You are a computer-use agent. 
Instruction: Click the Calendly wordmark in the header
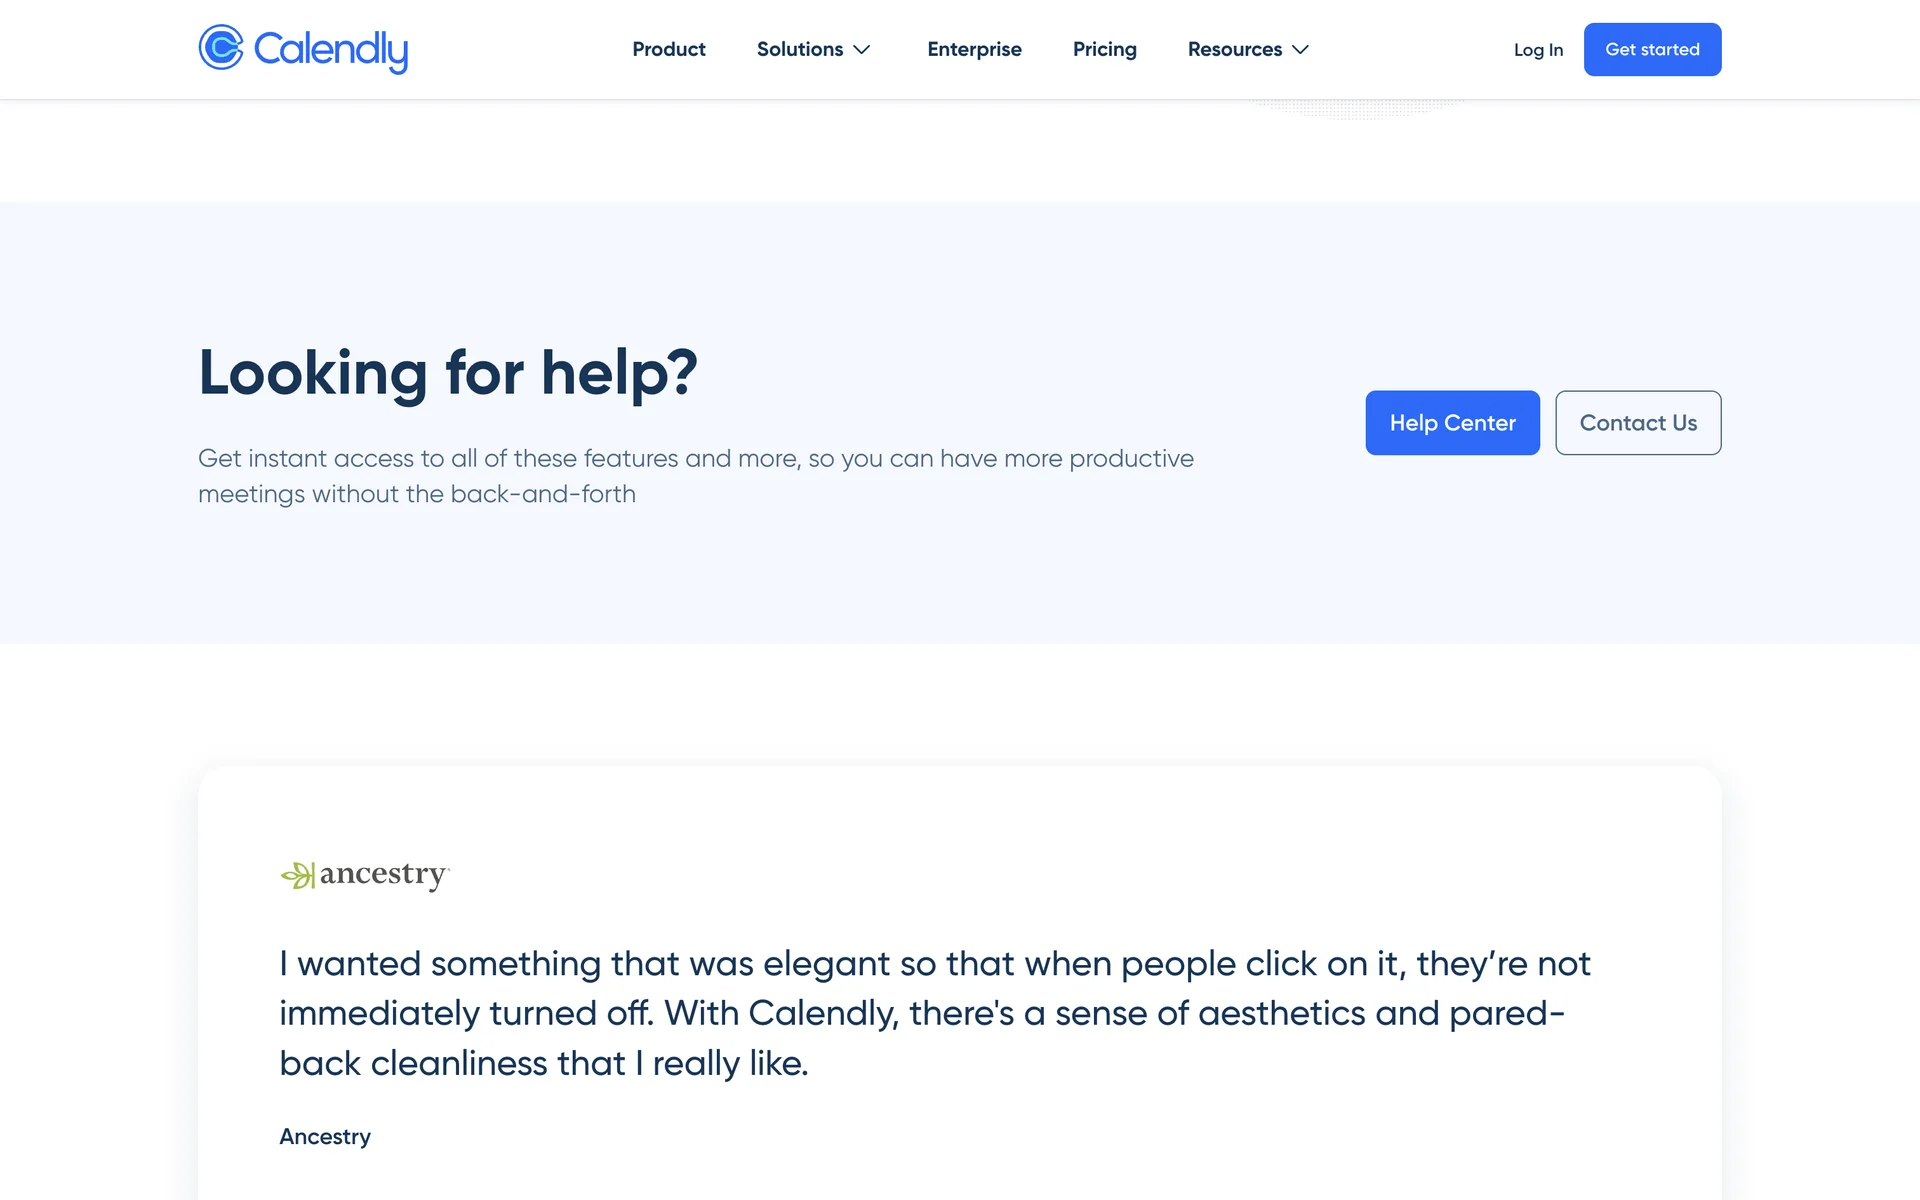[x=331, y=50]
